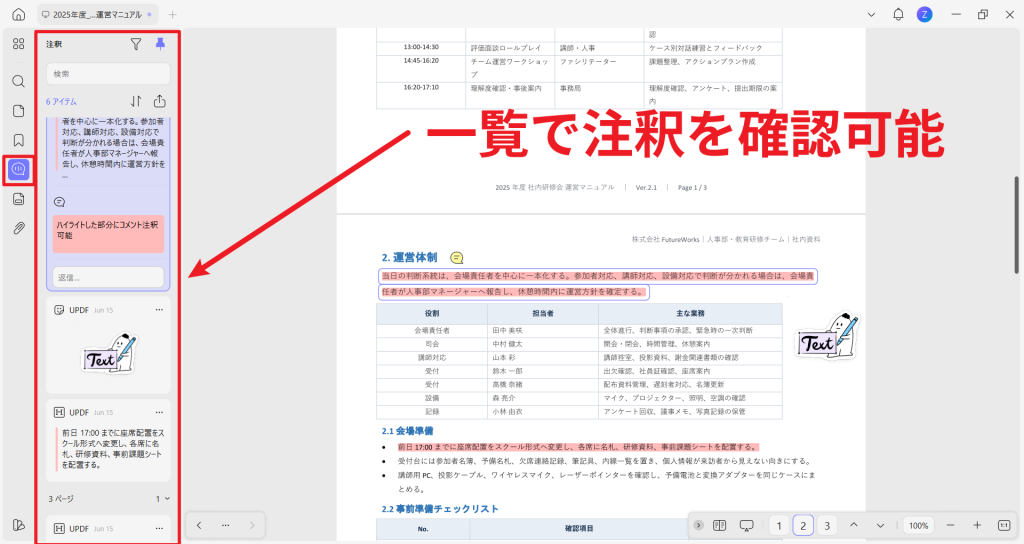Fit page to actual size icon
This screenshot has height=544, width=1024.
tap(1004, 525)
